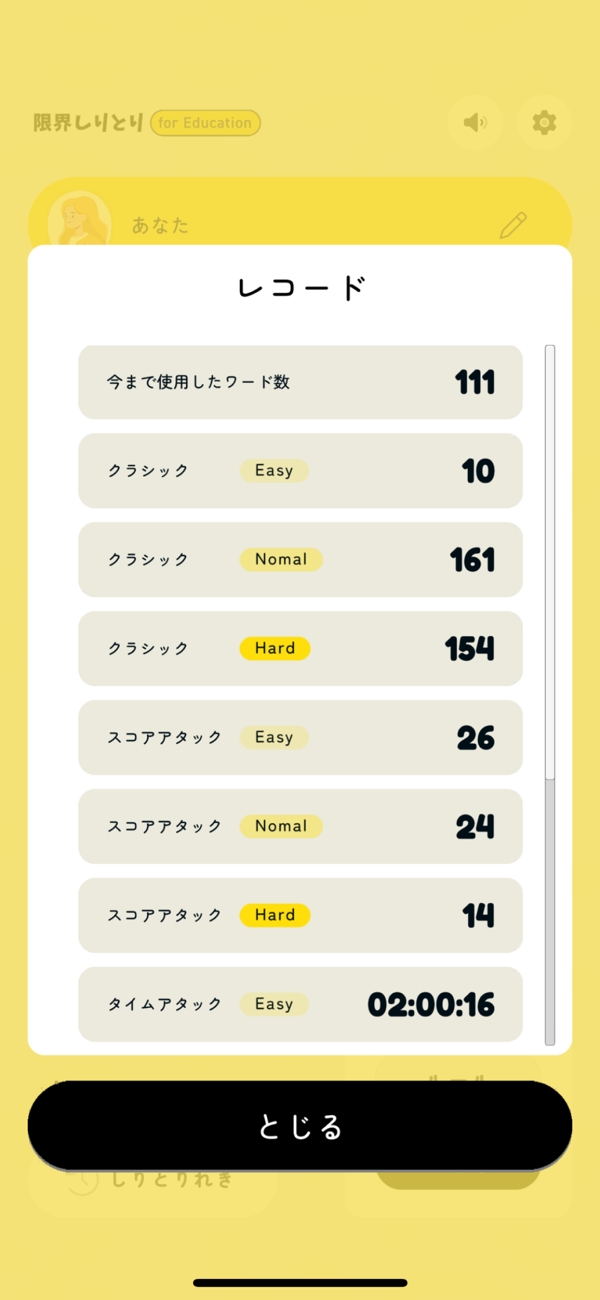This screenshot has width=600, height=1300.
Task: Tap the user avatar picture
Action: click(x=80, y=220)
